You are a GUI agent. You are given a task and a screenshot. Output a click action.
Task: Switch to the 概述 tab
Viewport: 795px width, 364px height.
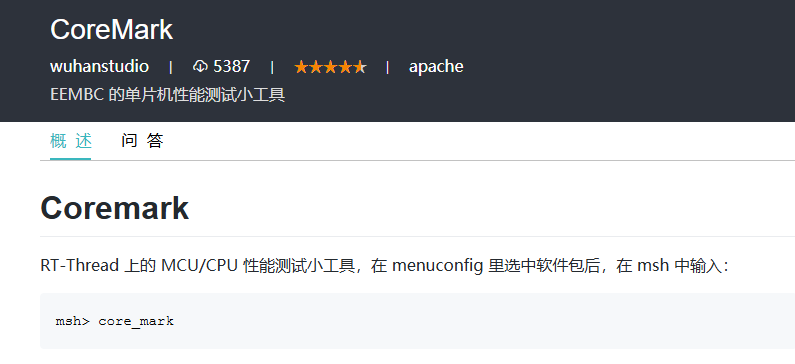click(x=70, y=141)
